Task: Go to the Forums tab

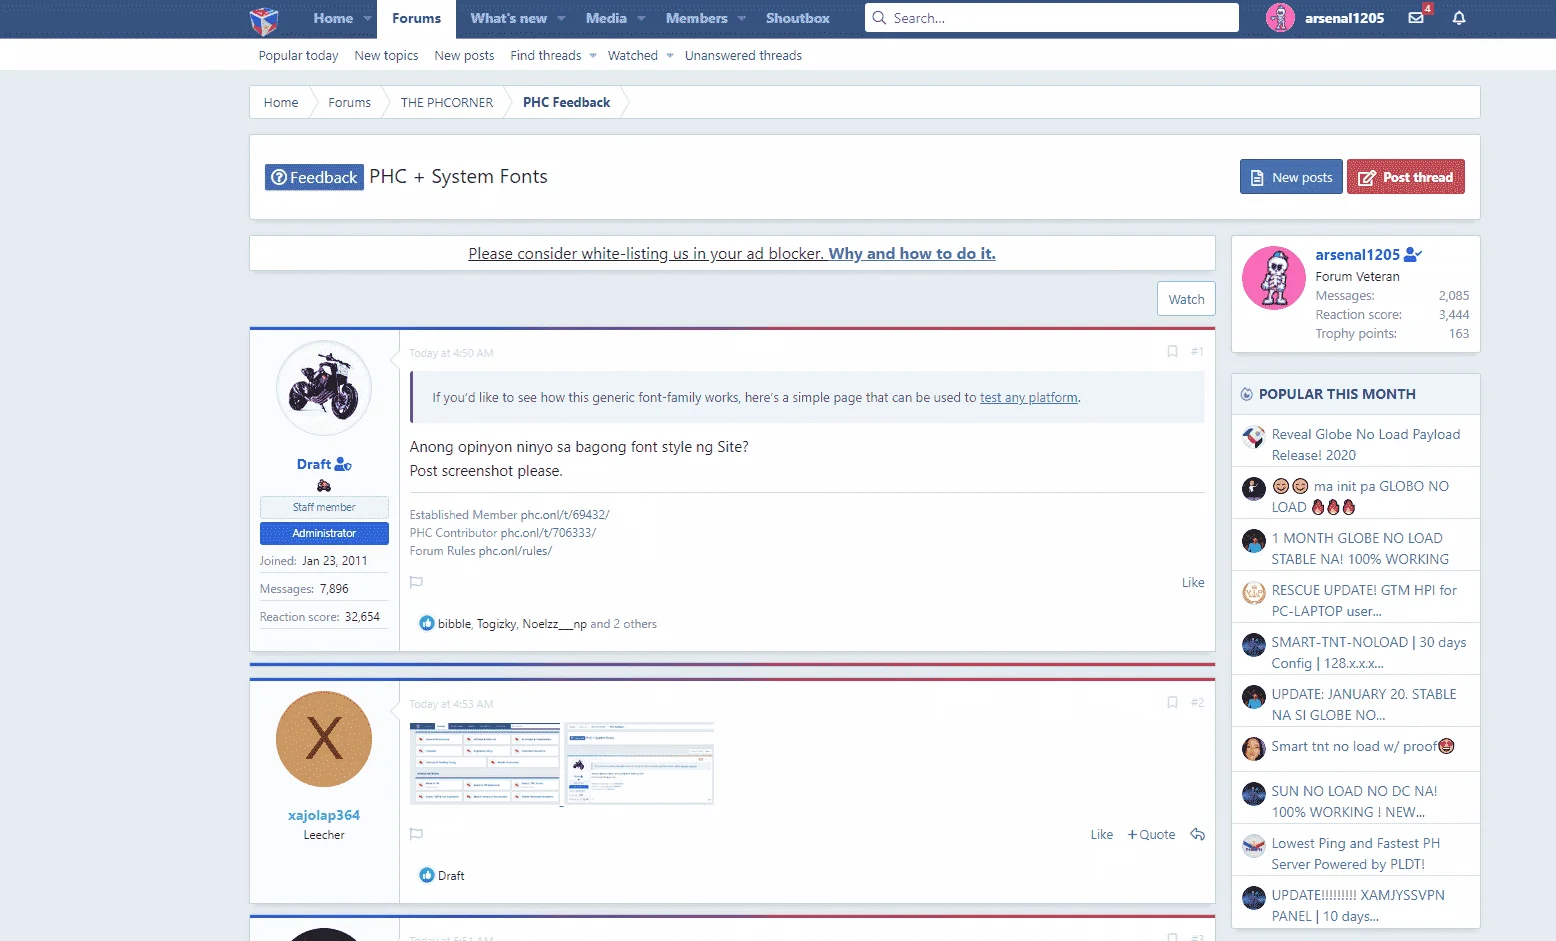Action: tap(416, 19)
